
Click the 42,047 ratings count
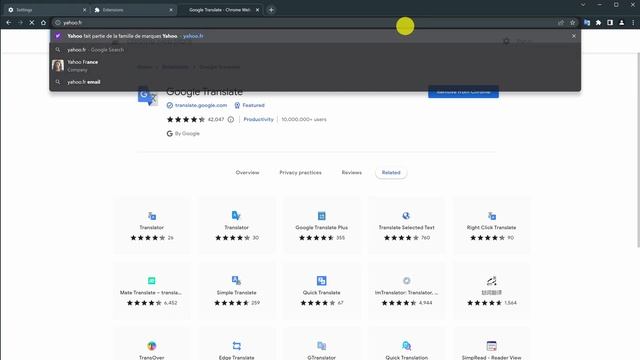216,120
